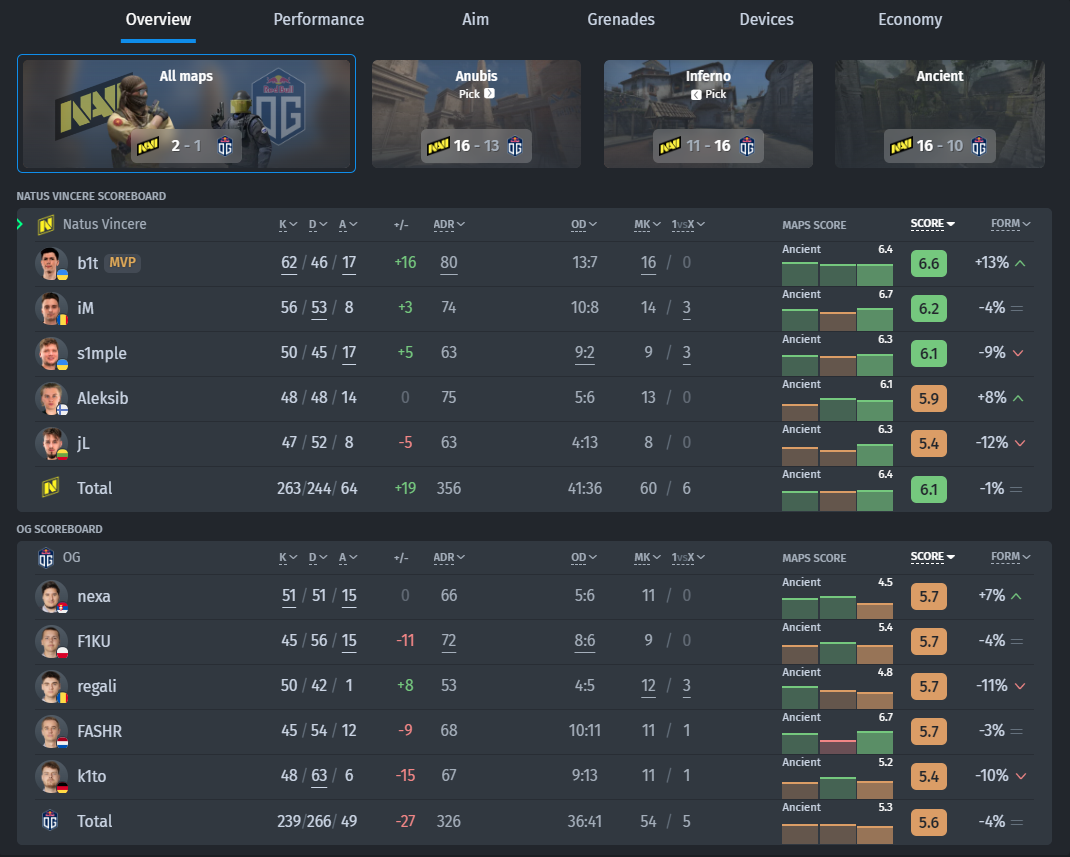Click F1KU's player avatar

[51, 641]
